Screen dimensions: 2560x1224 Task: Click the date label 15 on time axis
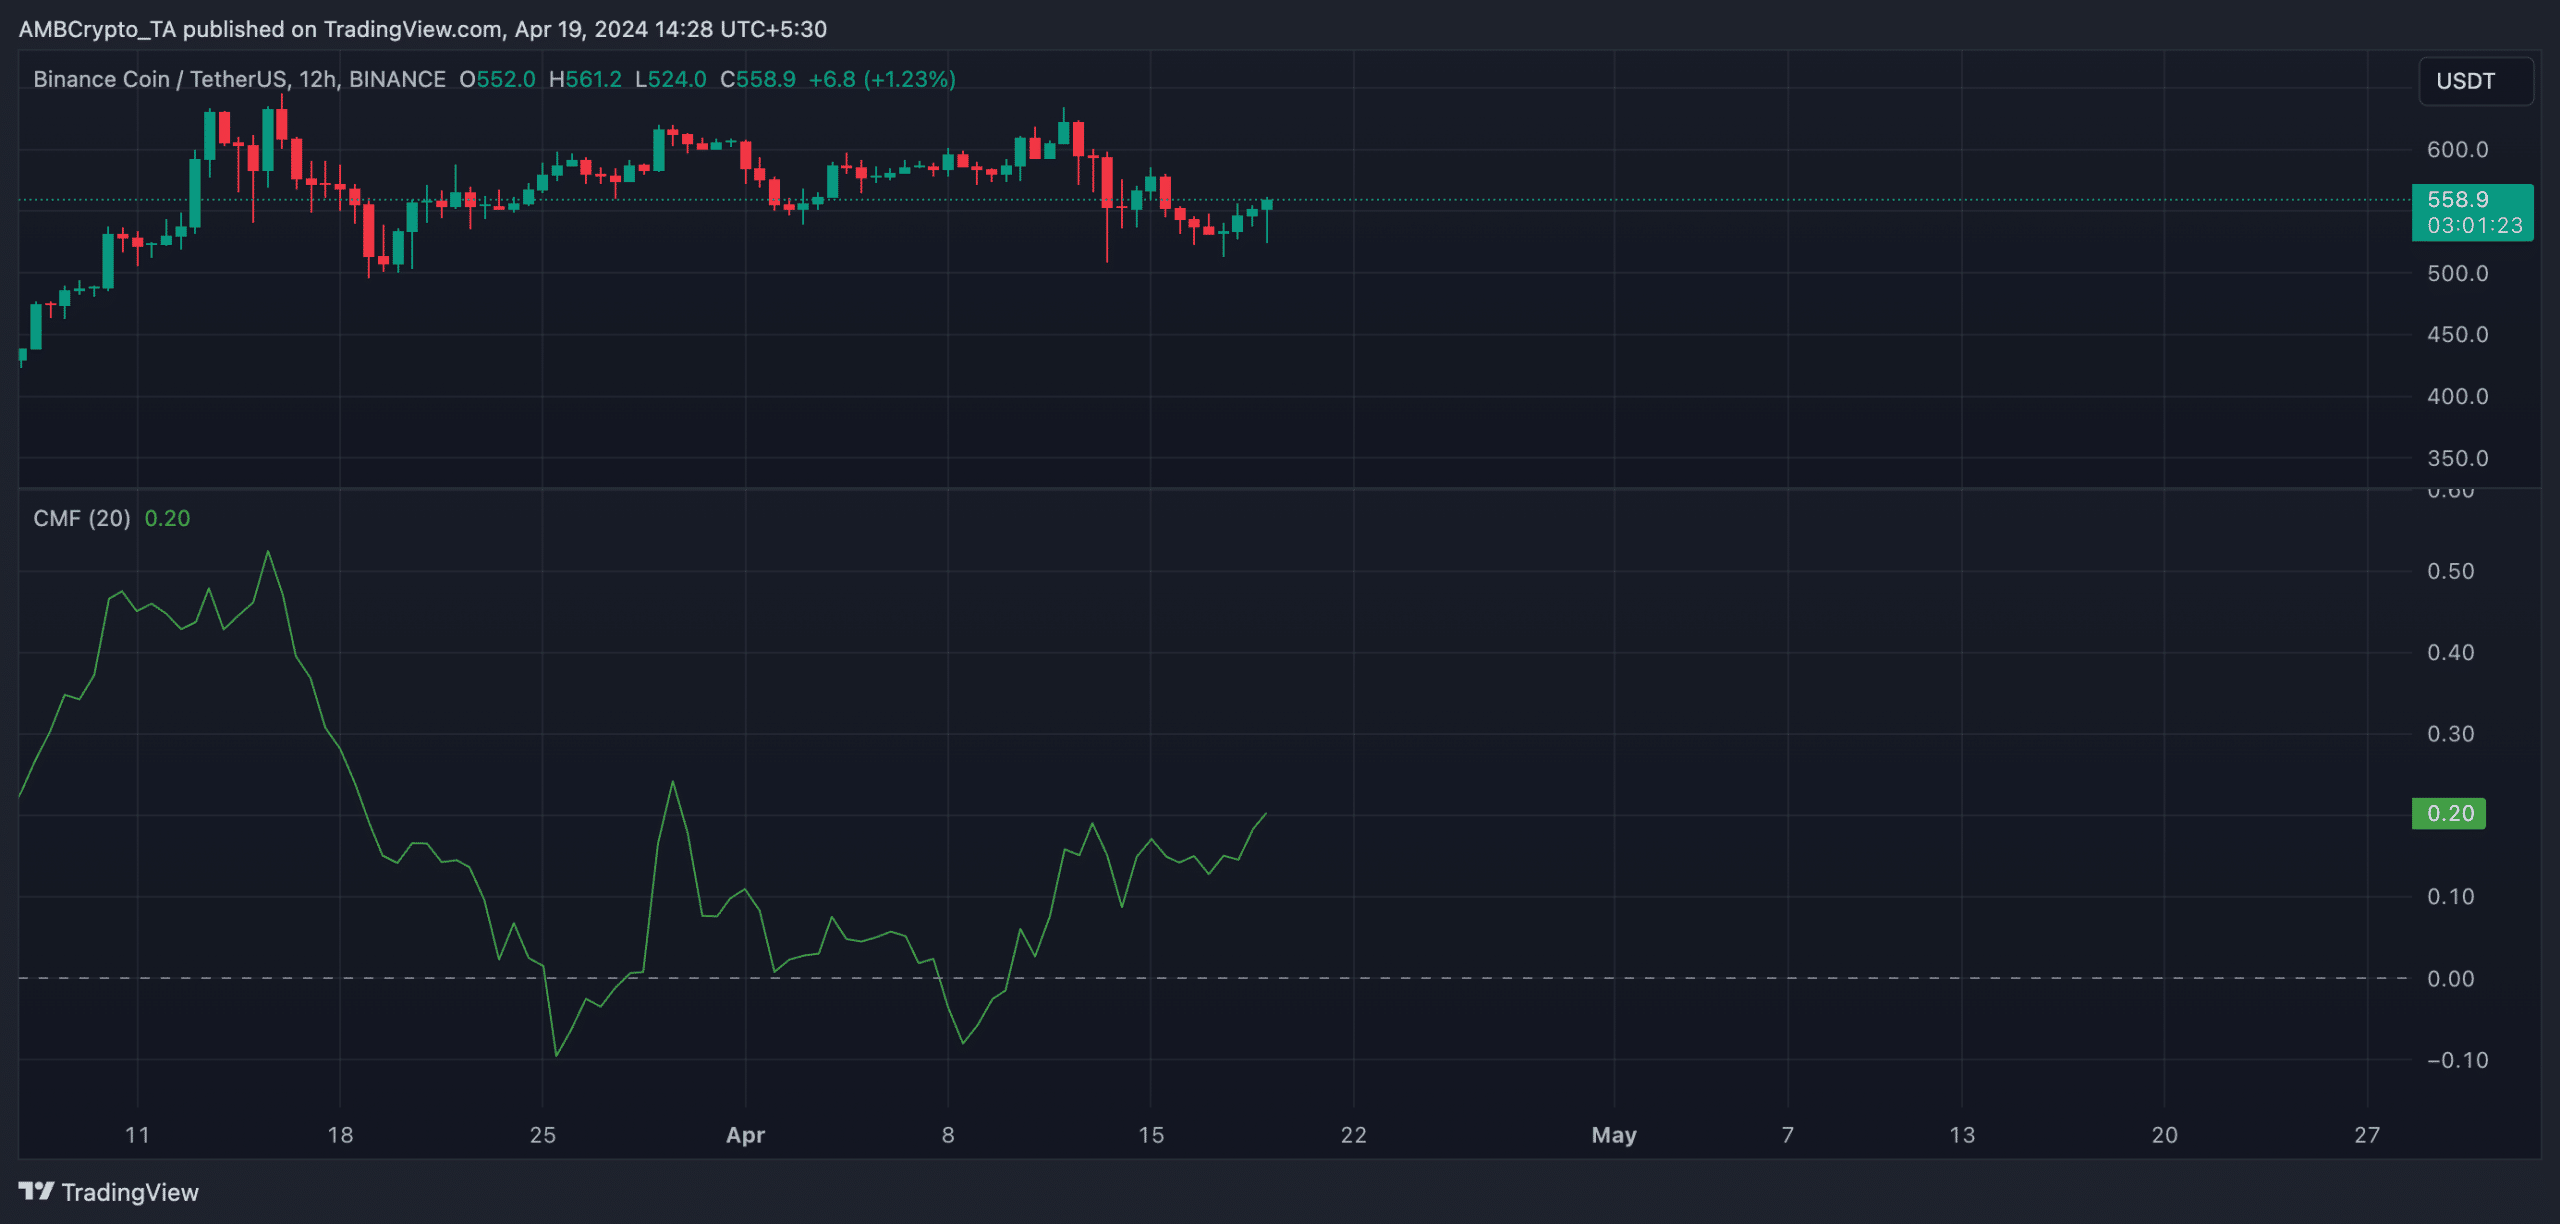pos(1151,1135)
